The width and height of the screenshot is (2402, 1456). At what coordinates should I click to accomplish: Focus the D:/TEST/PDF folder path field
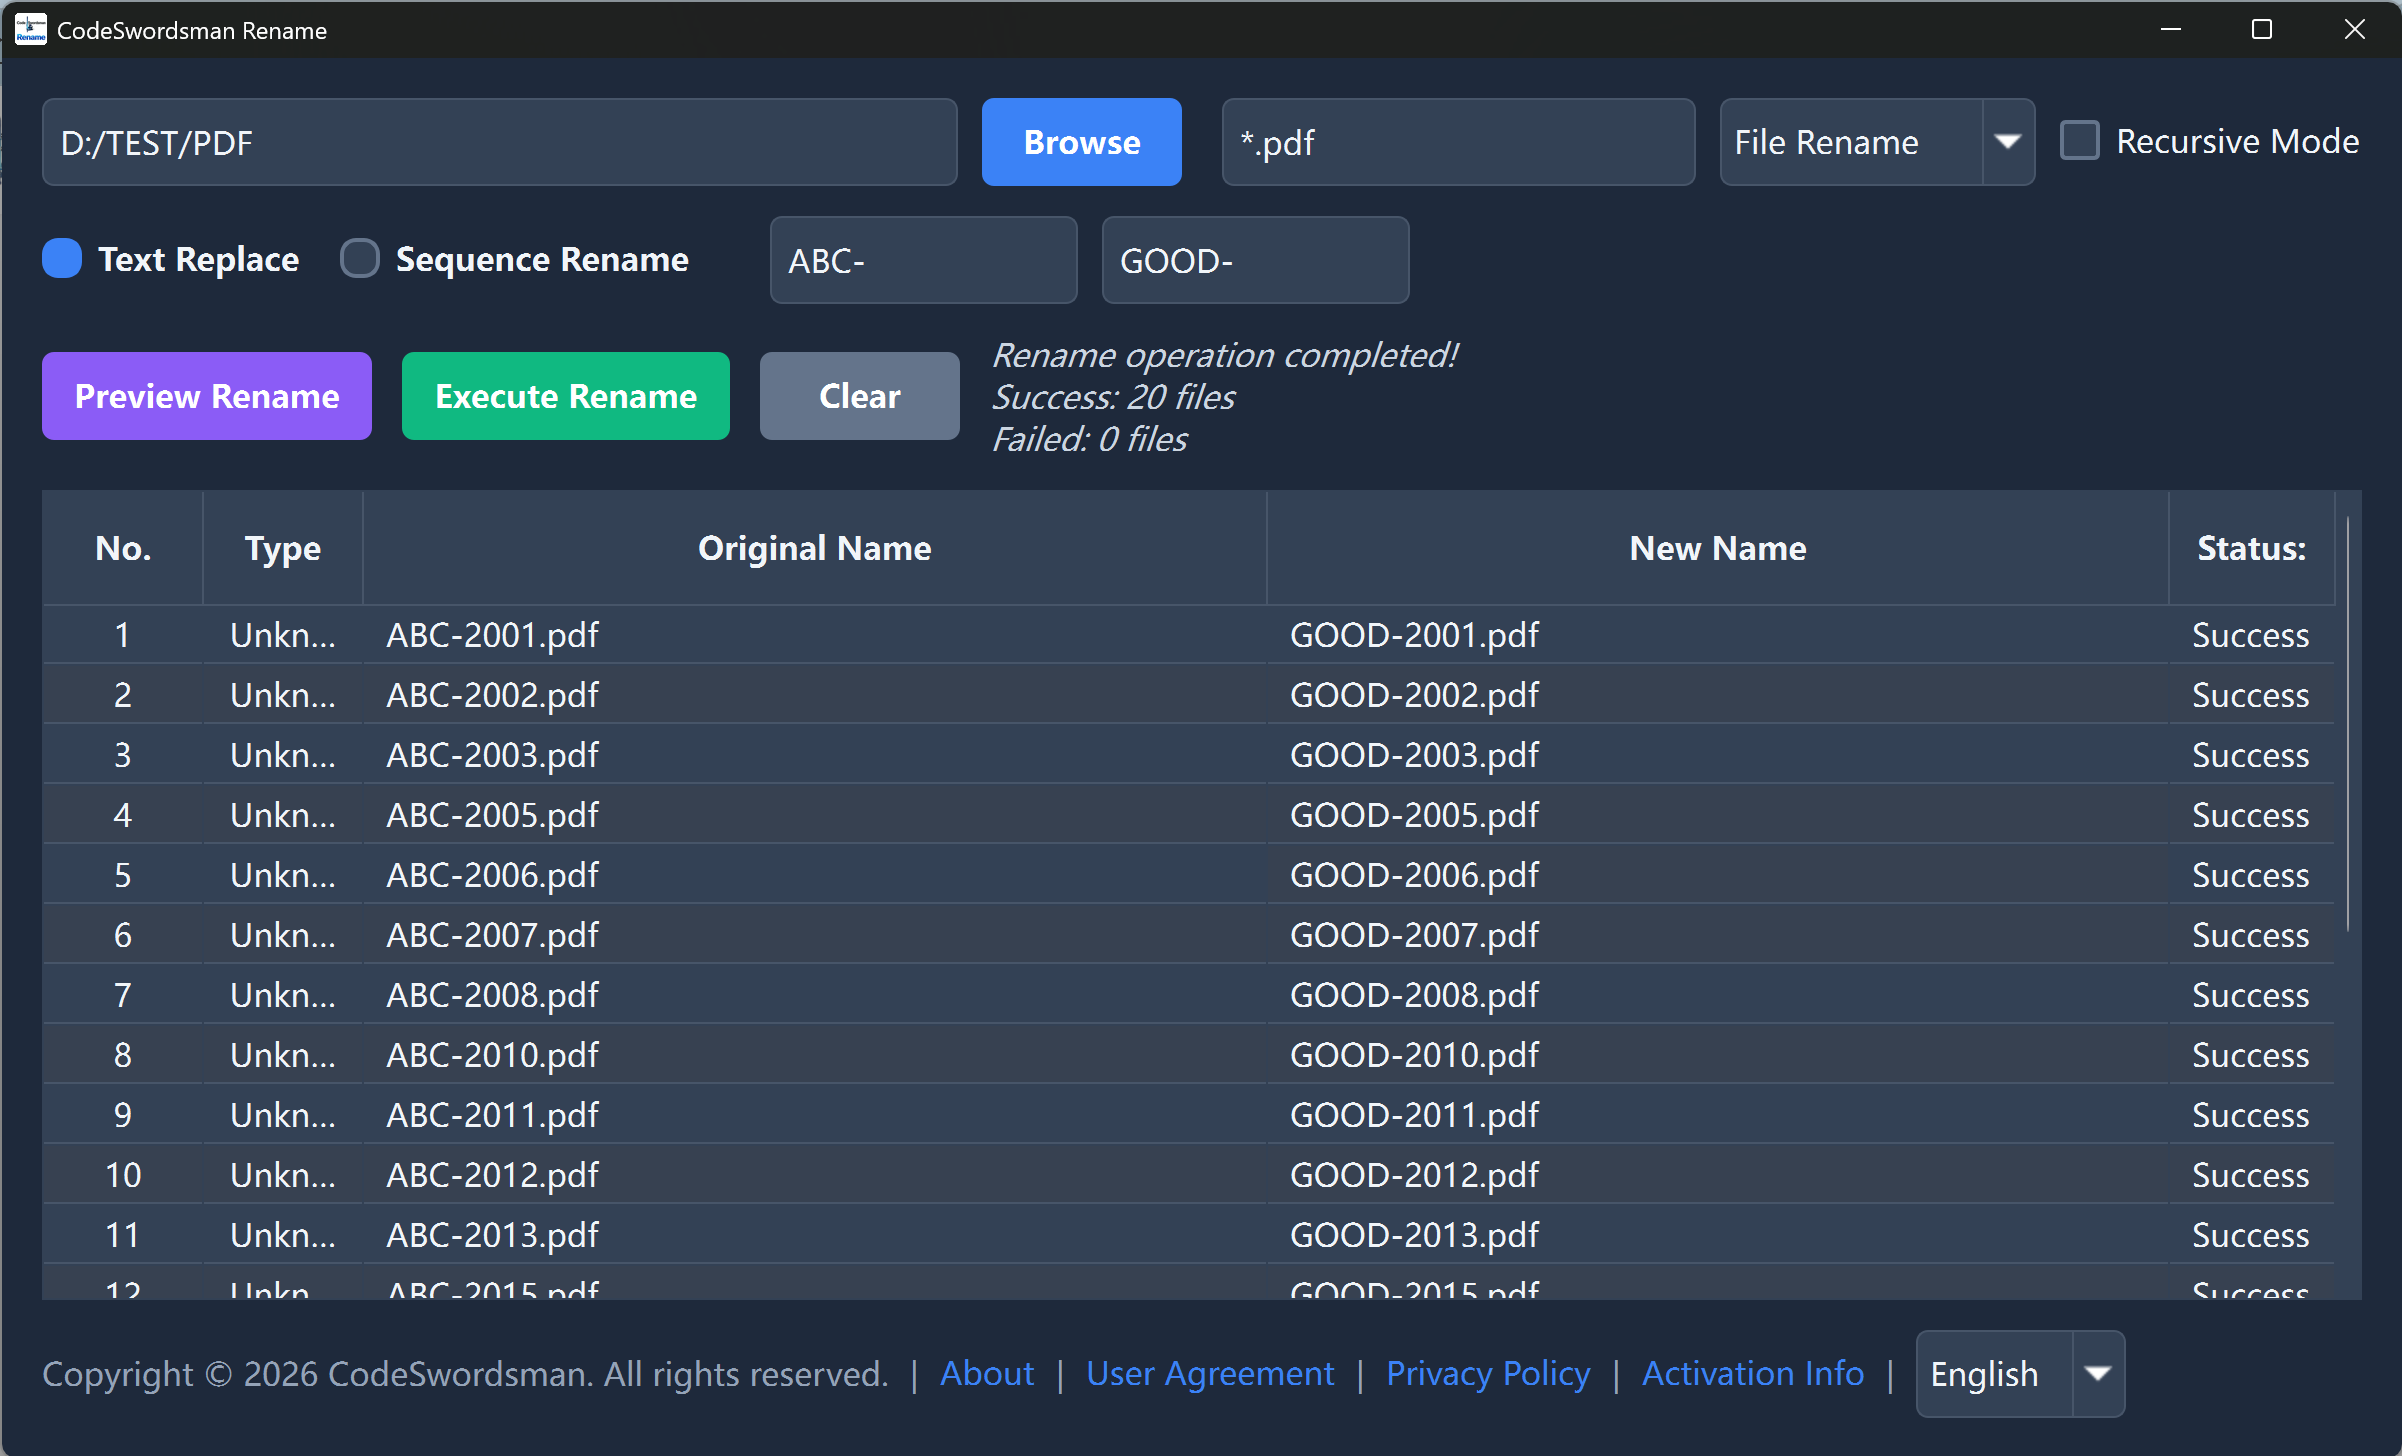(x=499, y=142)
